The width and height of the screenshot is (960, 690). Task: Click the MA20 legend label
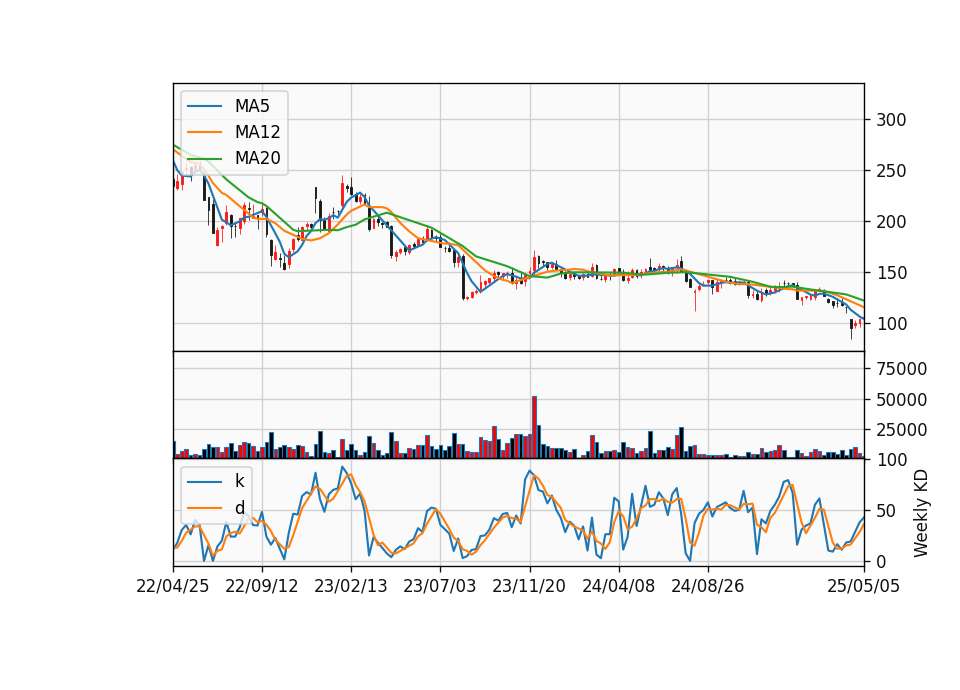tap(257, 158)
